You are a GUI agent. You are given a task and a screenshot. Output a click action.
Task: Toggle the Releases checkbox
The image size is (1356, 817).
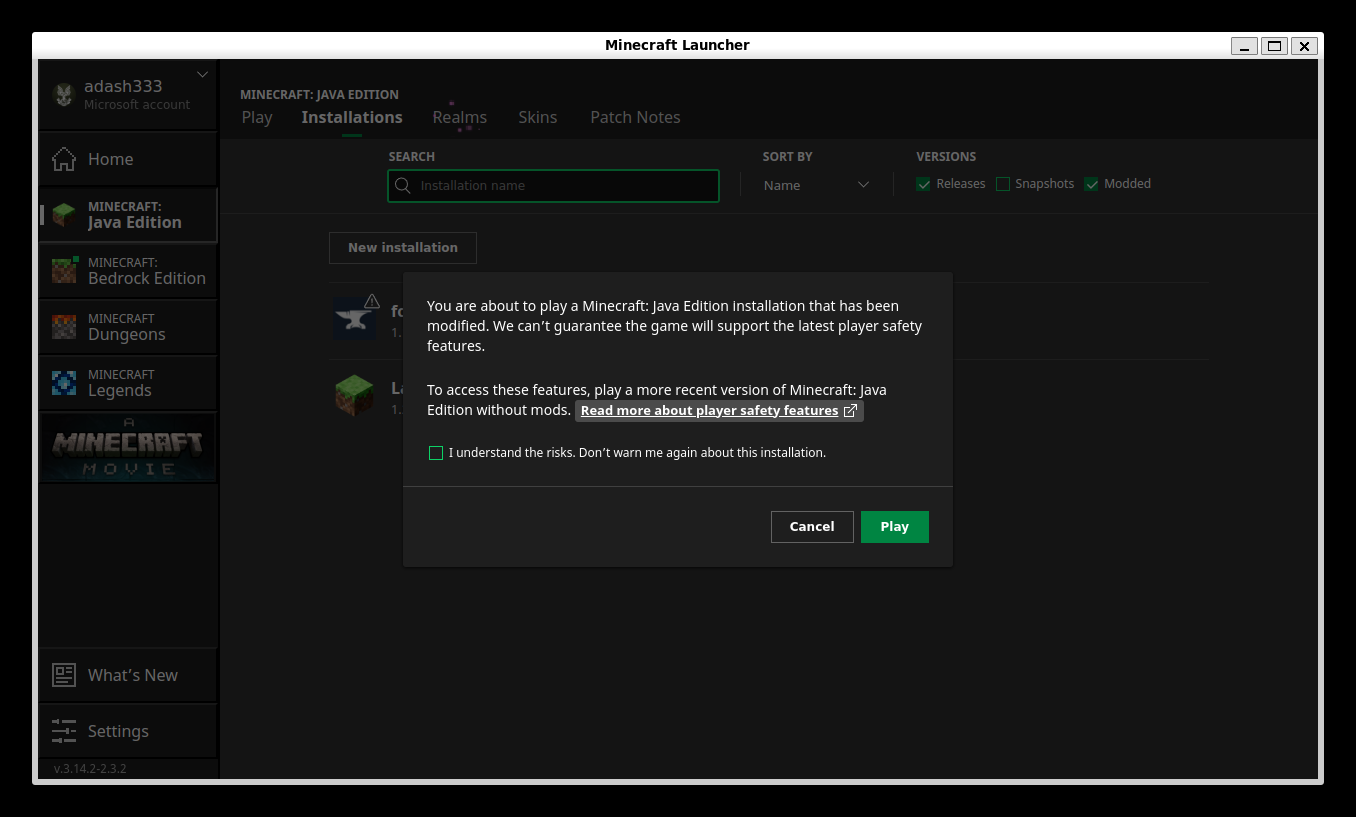[923, 184]
